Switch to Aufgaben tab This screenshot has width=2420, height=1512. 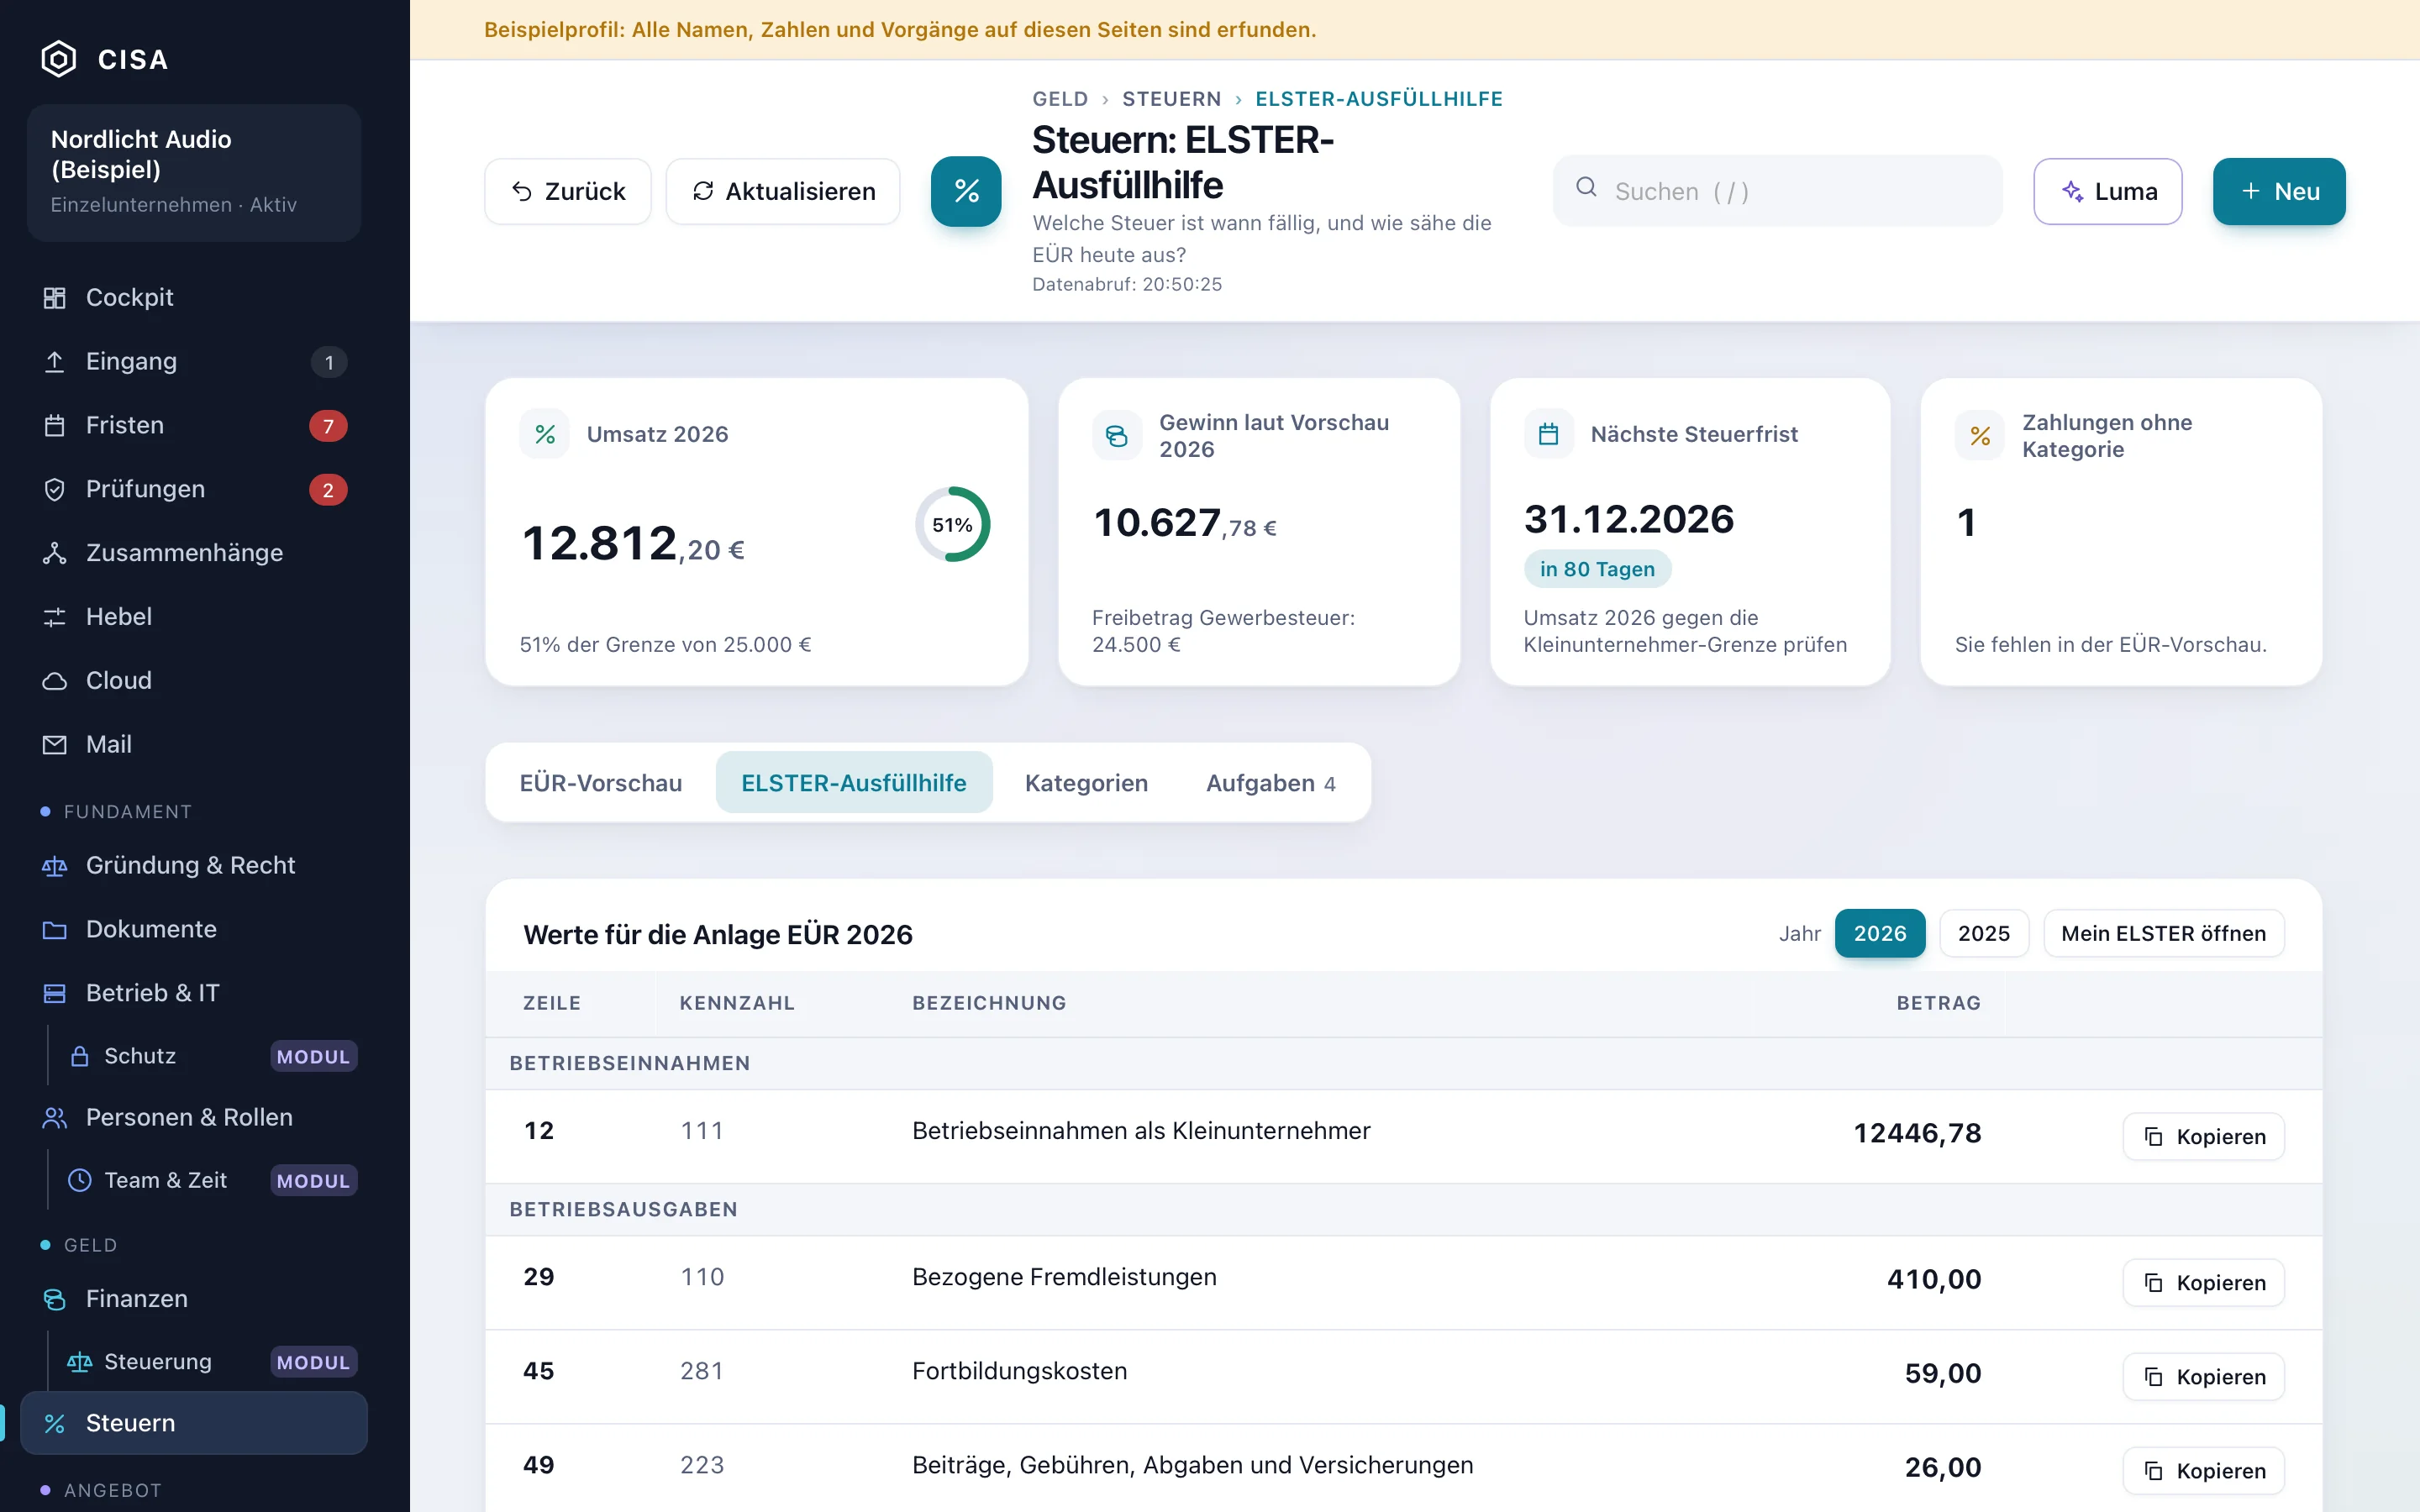[1270, 782]
